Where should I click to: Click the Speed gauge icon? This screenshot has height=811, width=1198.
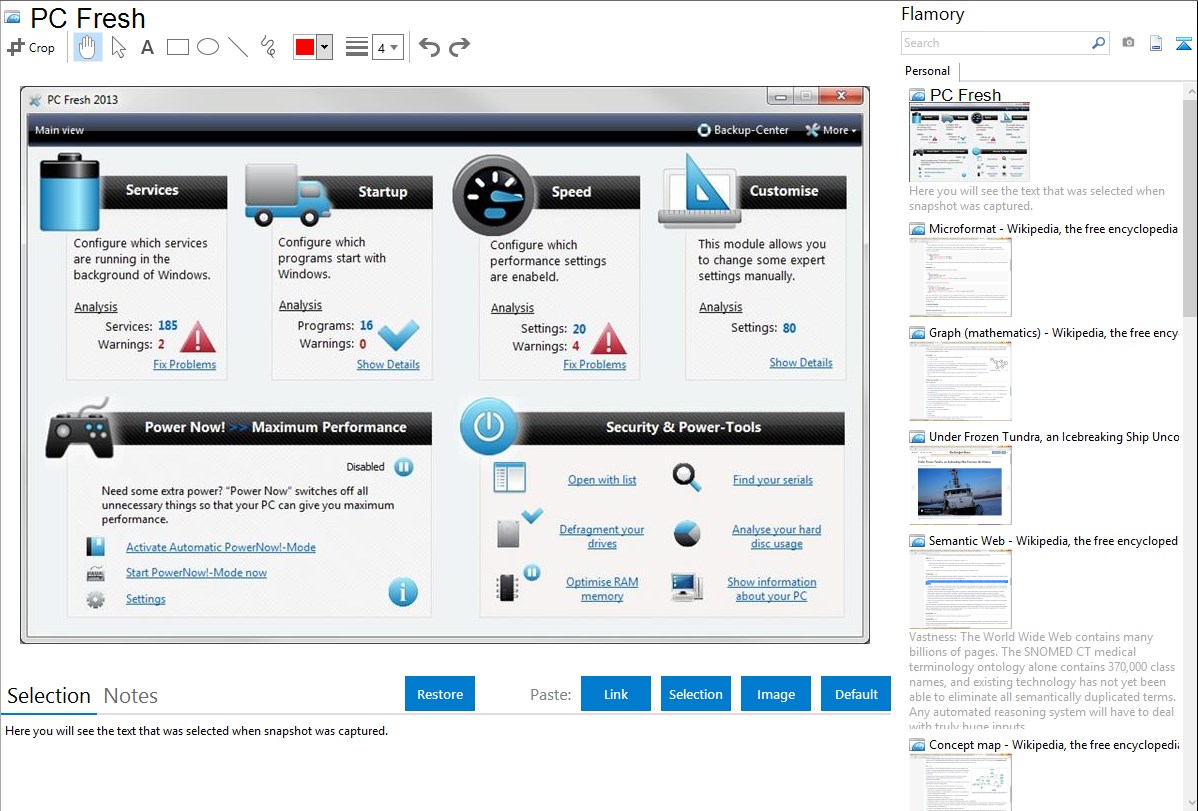(494, 195)
